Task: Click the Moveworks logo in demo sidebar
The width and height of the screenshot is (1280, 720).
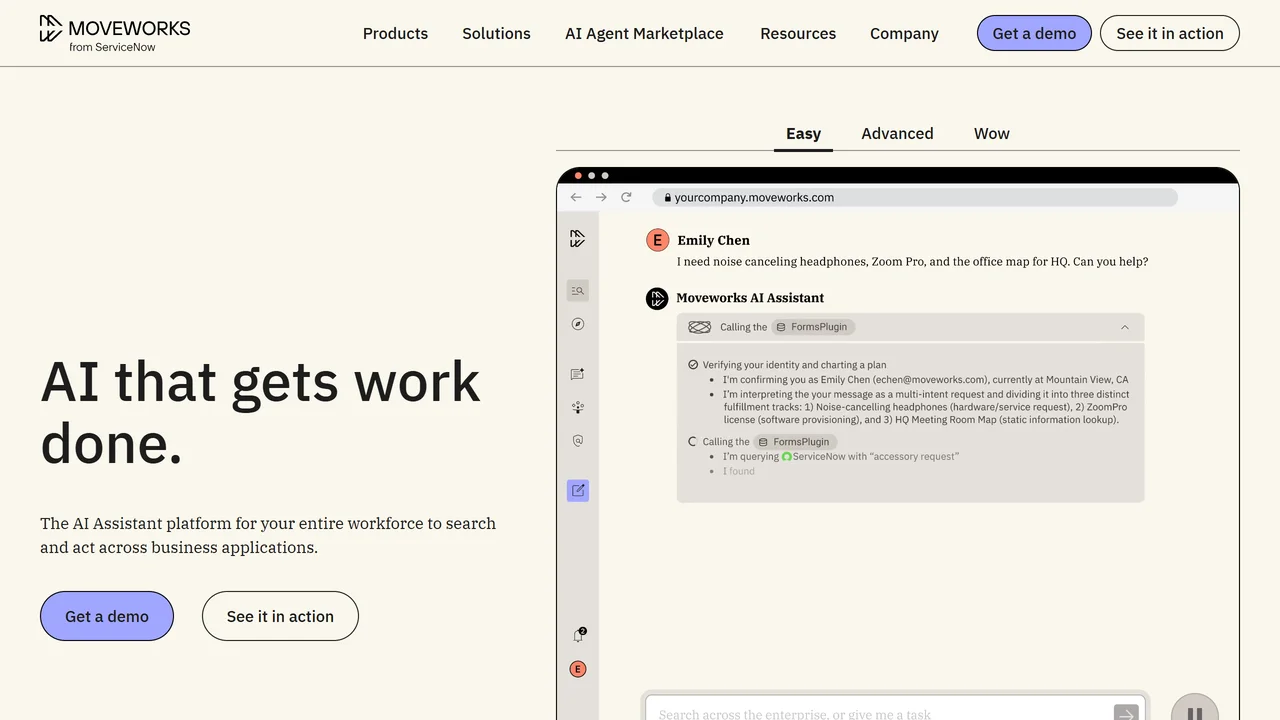Action: 577,239
